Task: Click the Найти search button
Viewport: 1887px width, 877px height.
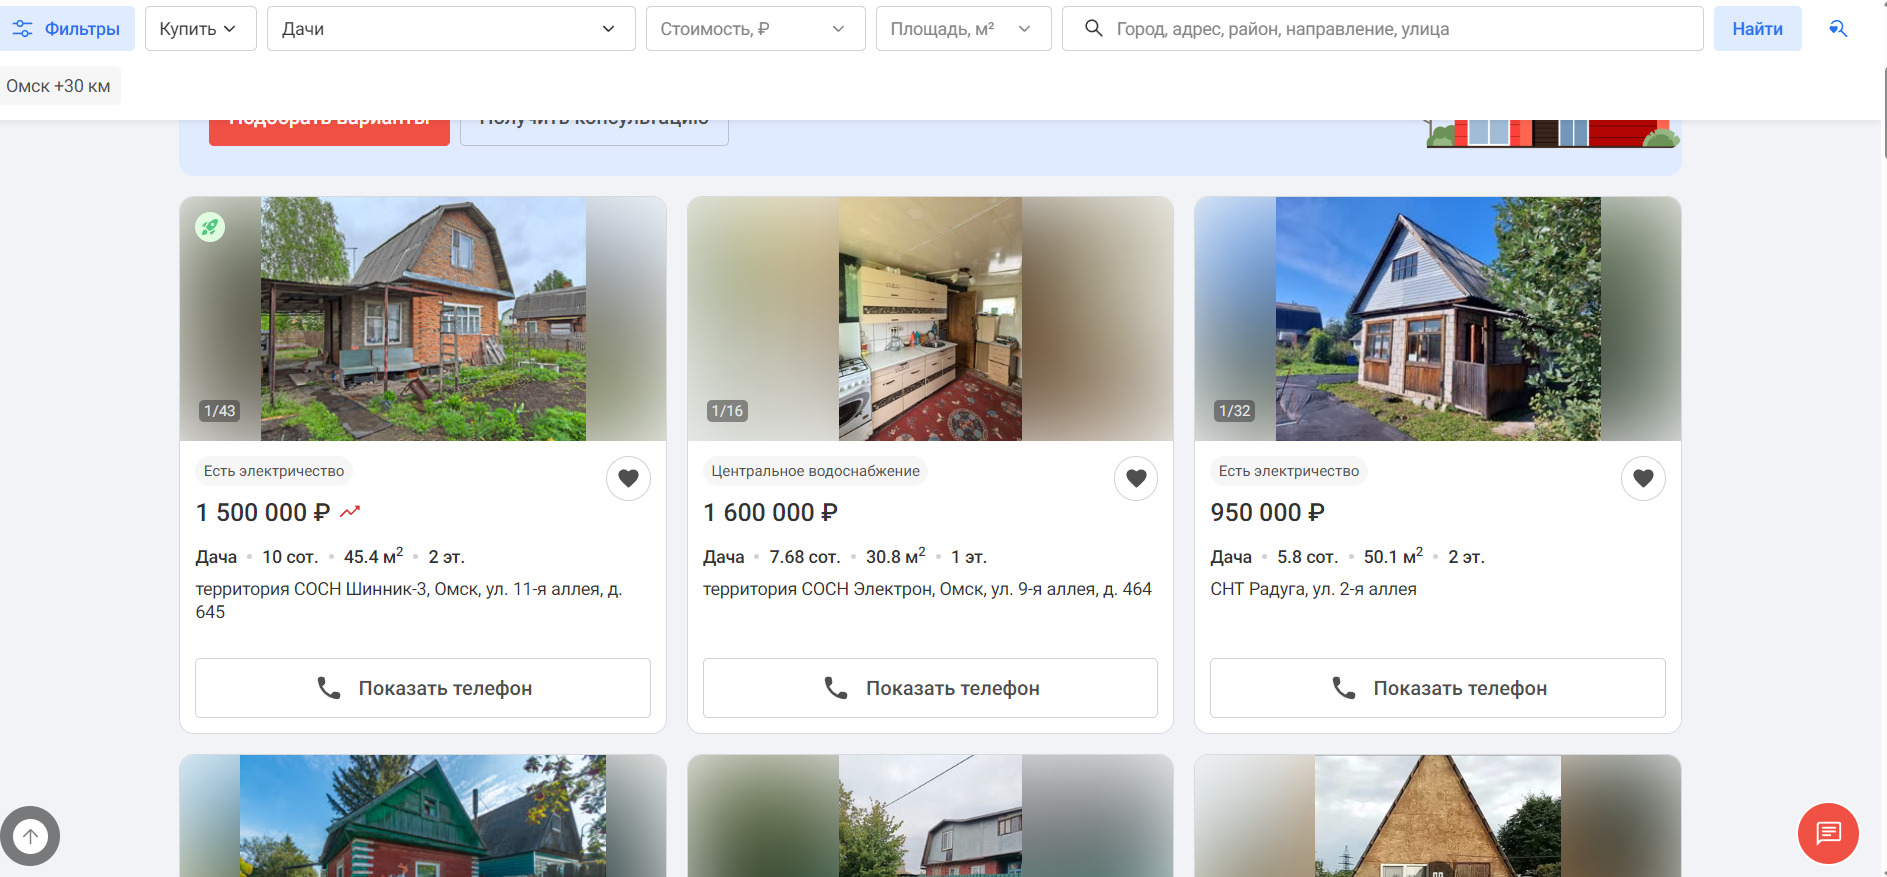Action: (1757, 29)
